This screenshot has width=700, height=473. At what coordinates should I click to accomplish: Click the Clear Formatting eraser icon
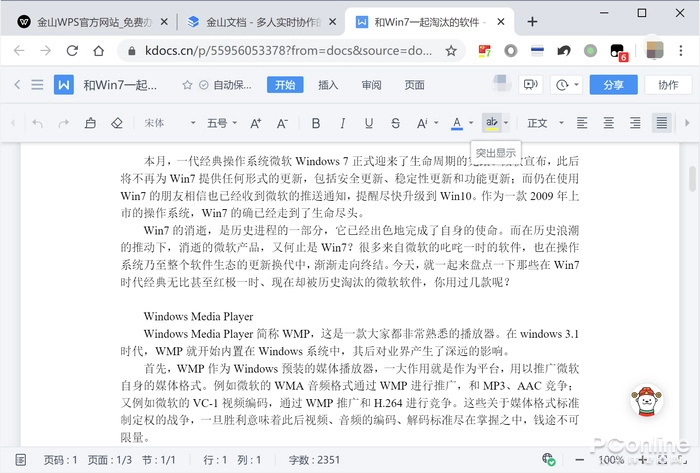click(117, 123)
